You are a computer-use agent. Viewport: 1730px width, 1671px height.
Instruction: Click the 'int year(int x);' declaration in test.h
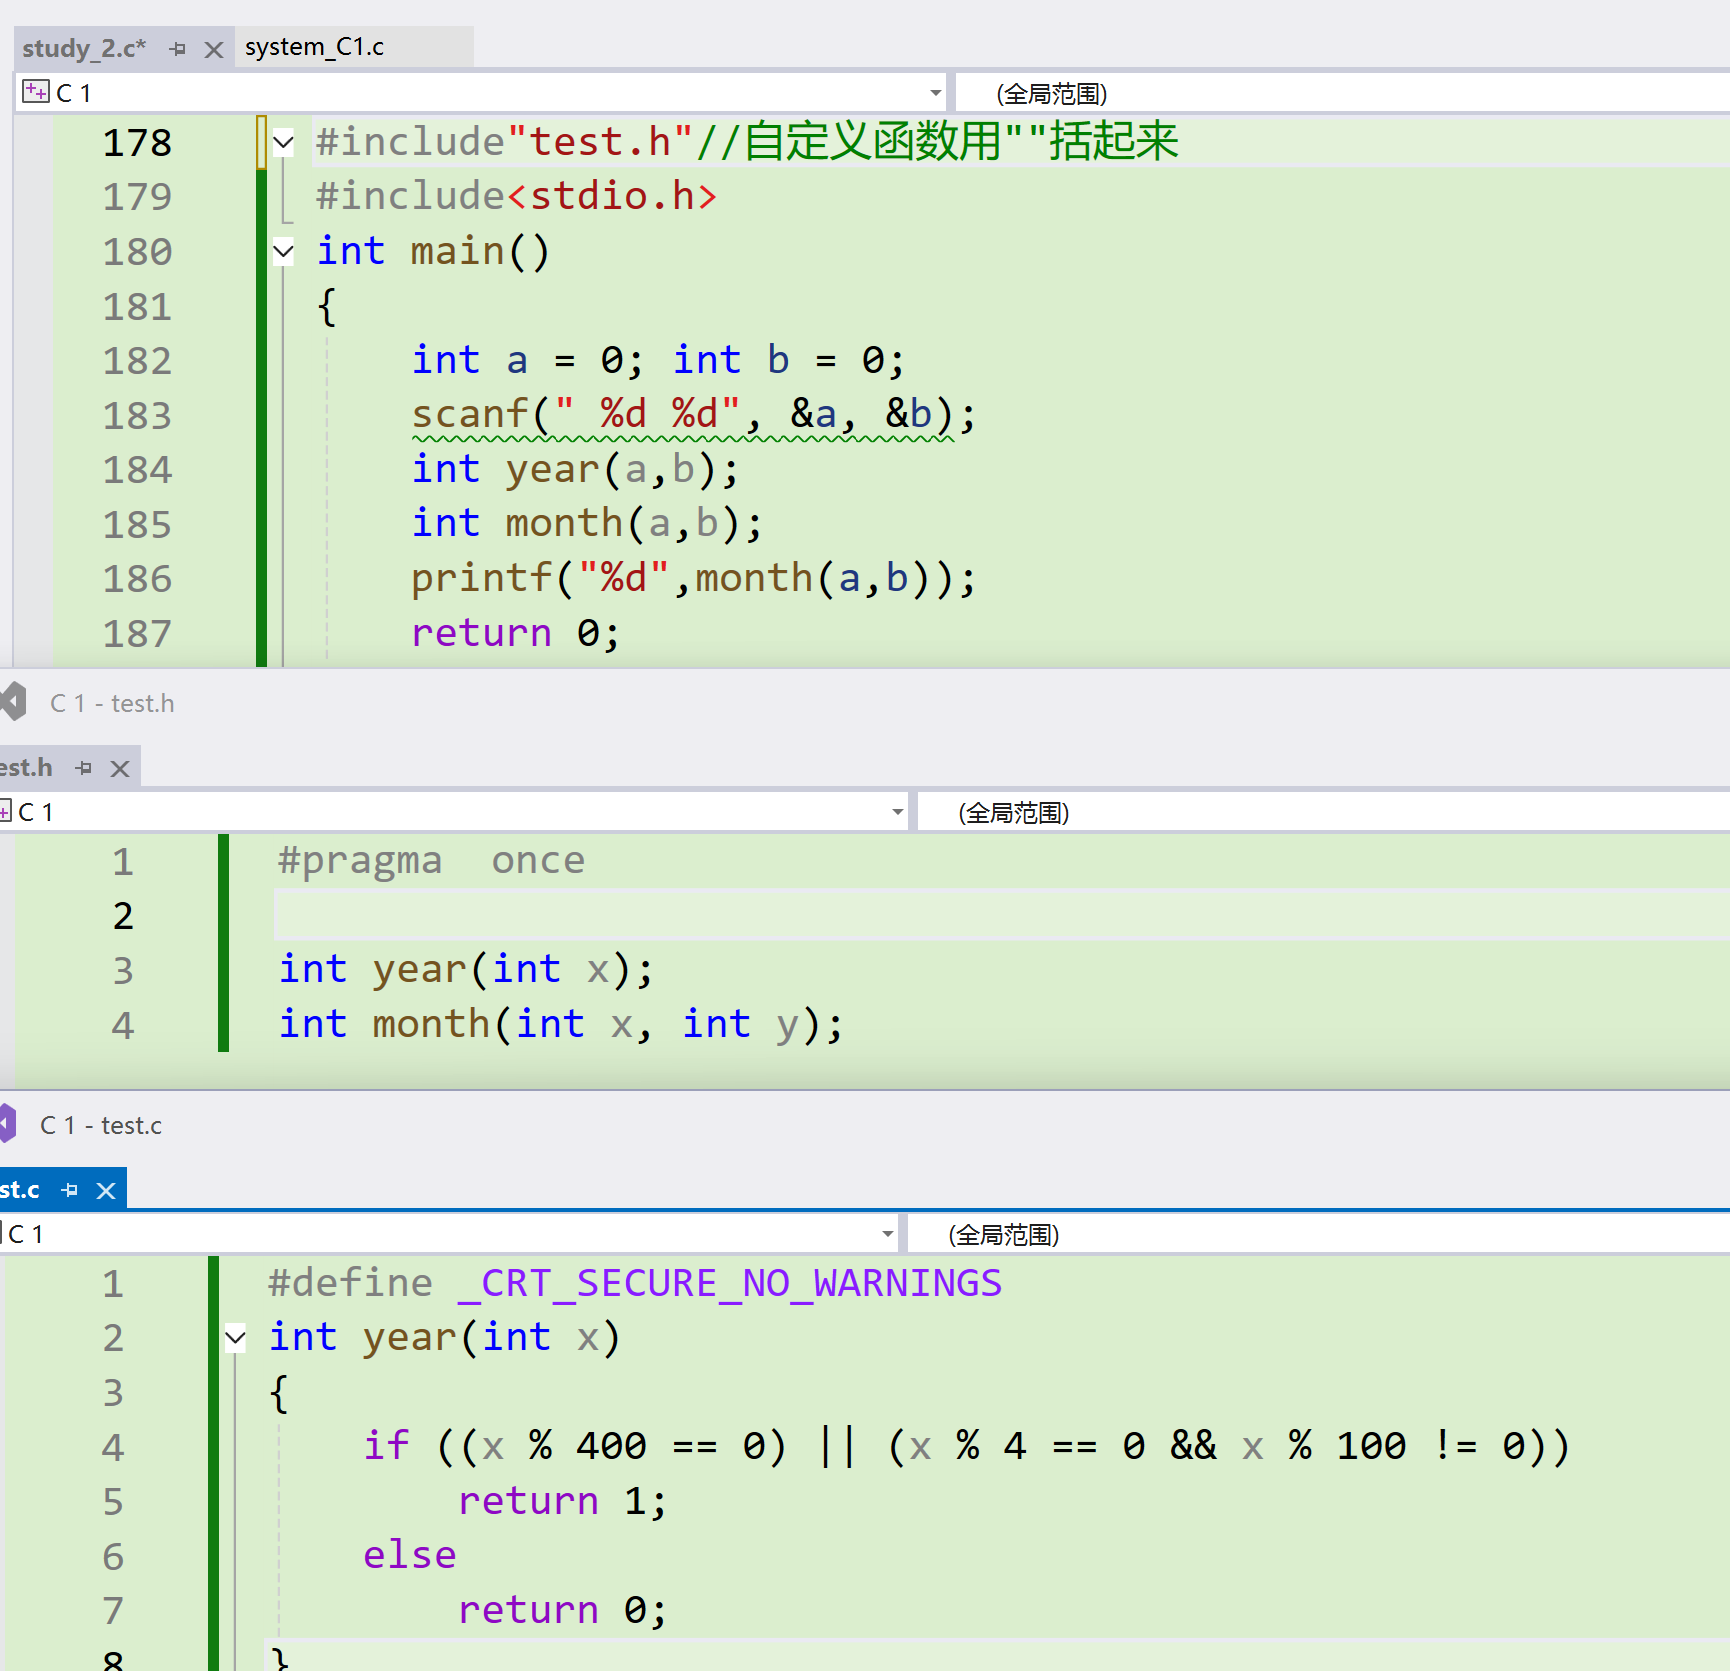pos(466,969)
